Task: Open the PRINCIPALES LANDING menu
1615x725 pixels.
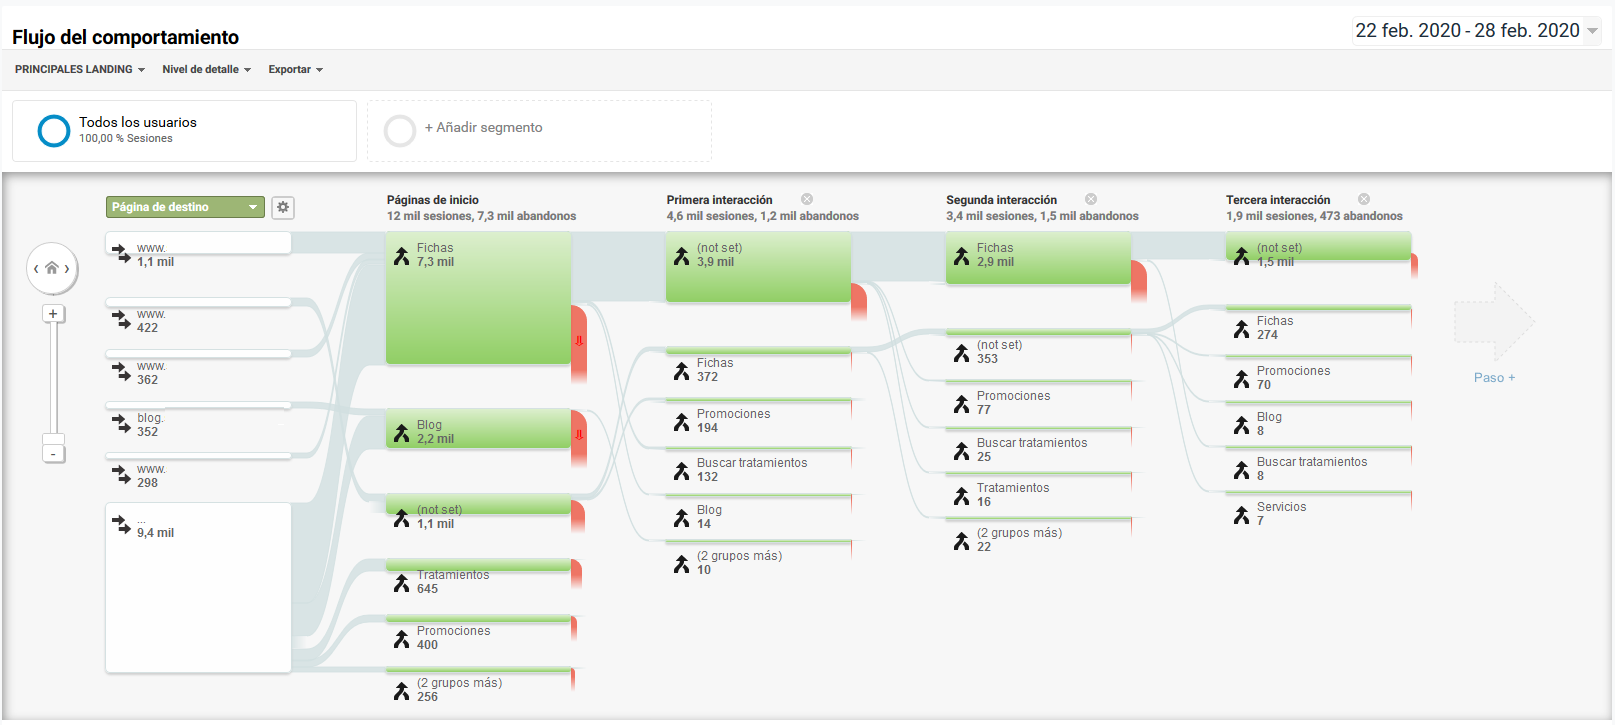Action: point(80,70)
